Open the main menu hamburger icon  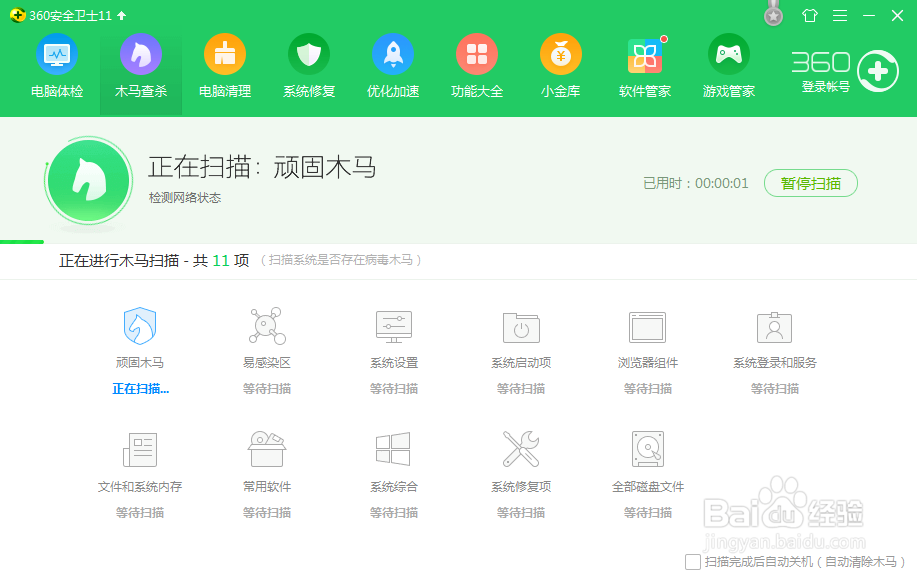click(x=840, y=15)
